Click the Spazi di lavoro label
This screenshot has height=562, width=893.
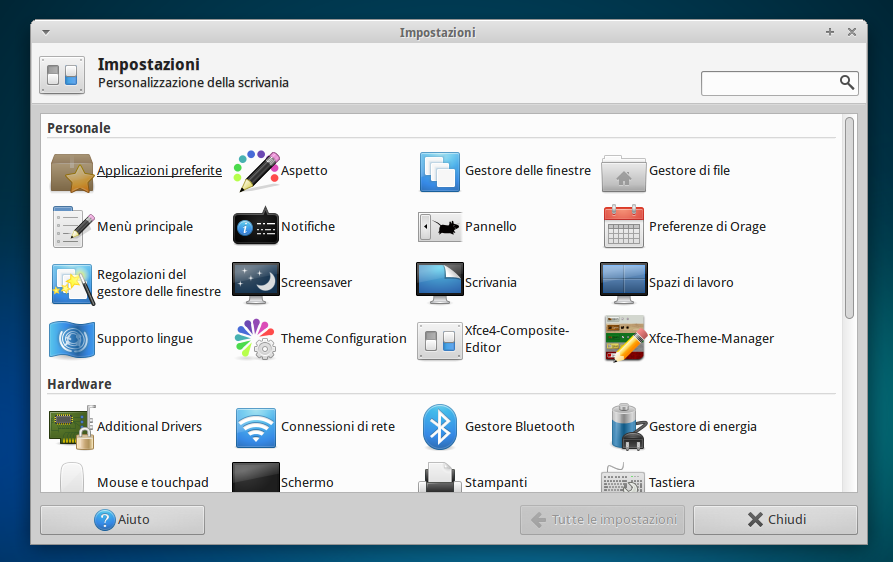pyautogui.click(x=691, y=282)
